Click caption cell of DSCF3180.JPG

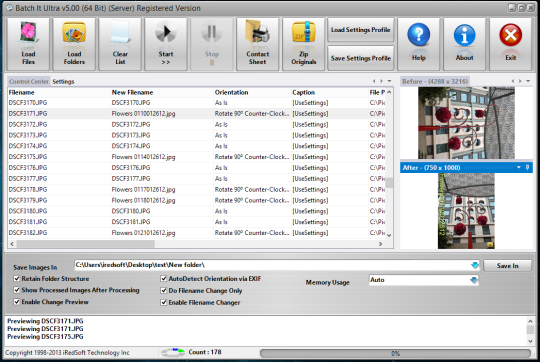[x=330, y=211]
